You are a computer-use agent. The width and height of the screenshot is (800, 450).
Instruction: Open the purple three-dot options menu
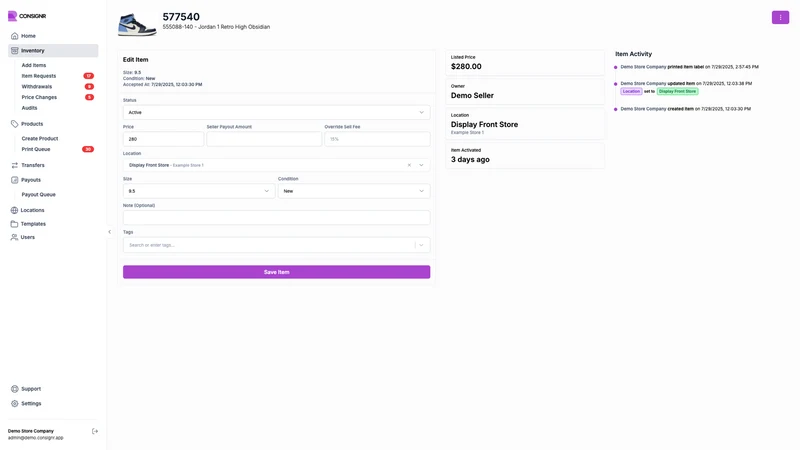(780, 17)
